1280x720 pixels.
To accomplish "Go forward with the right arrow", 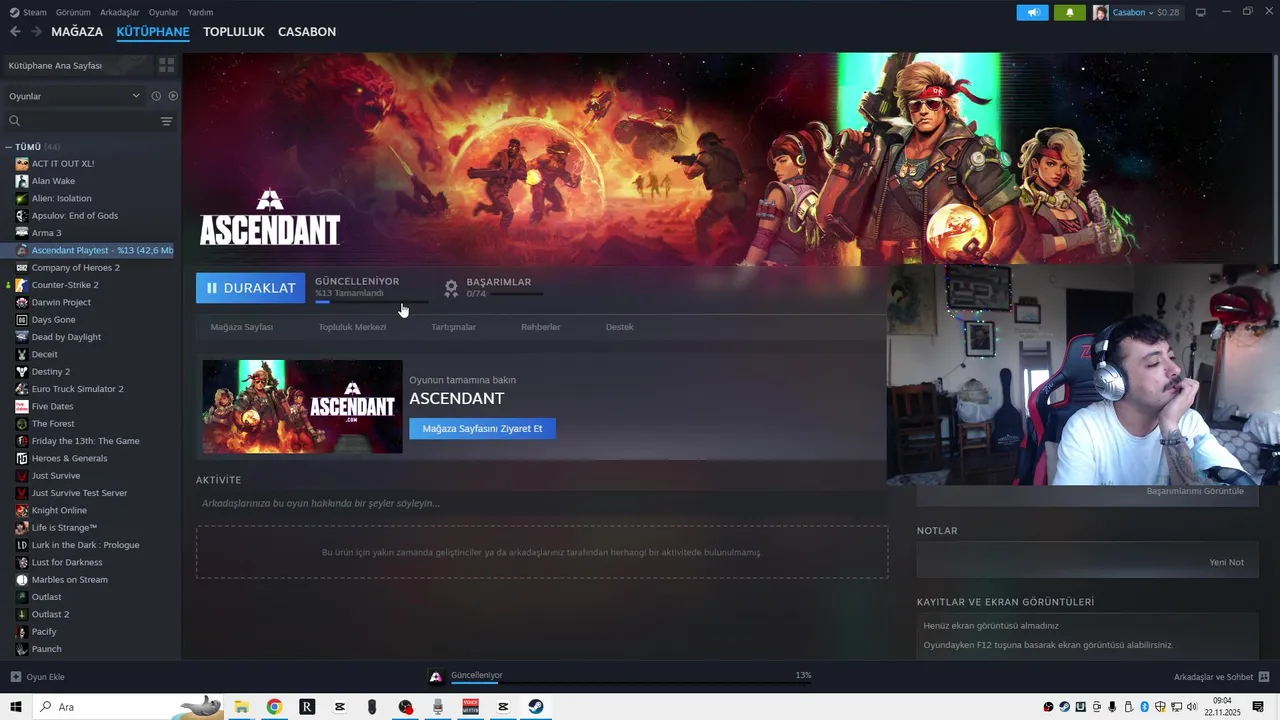I will click(x=37, y=32).
